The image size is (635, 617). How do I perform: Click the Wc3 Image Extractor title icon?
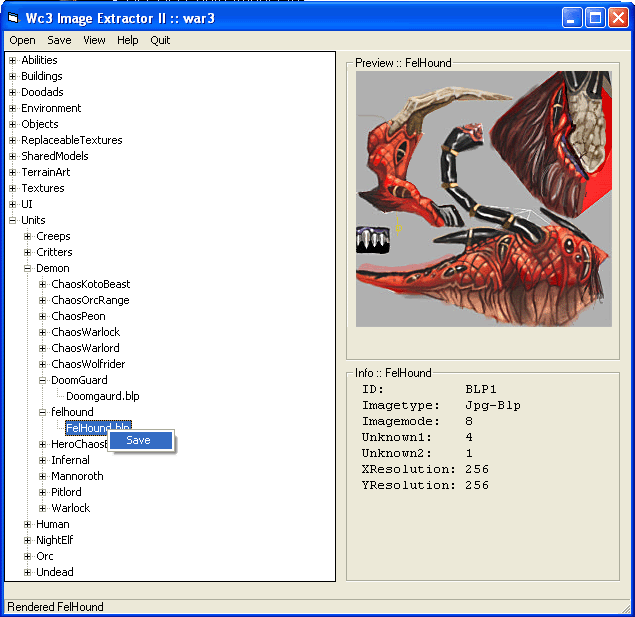[14, 18]
